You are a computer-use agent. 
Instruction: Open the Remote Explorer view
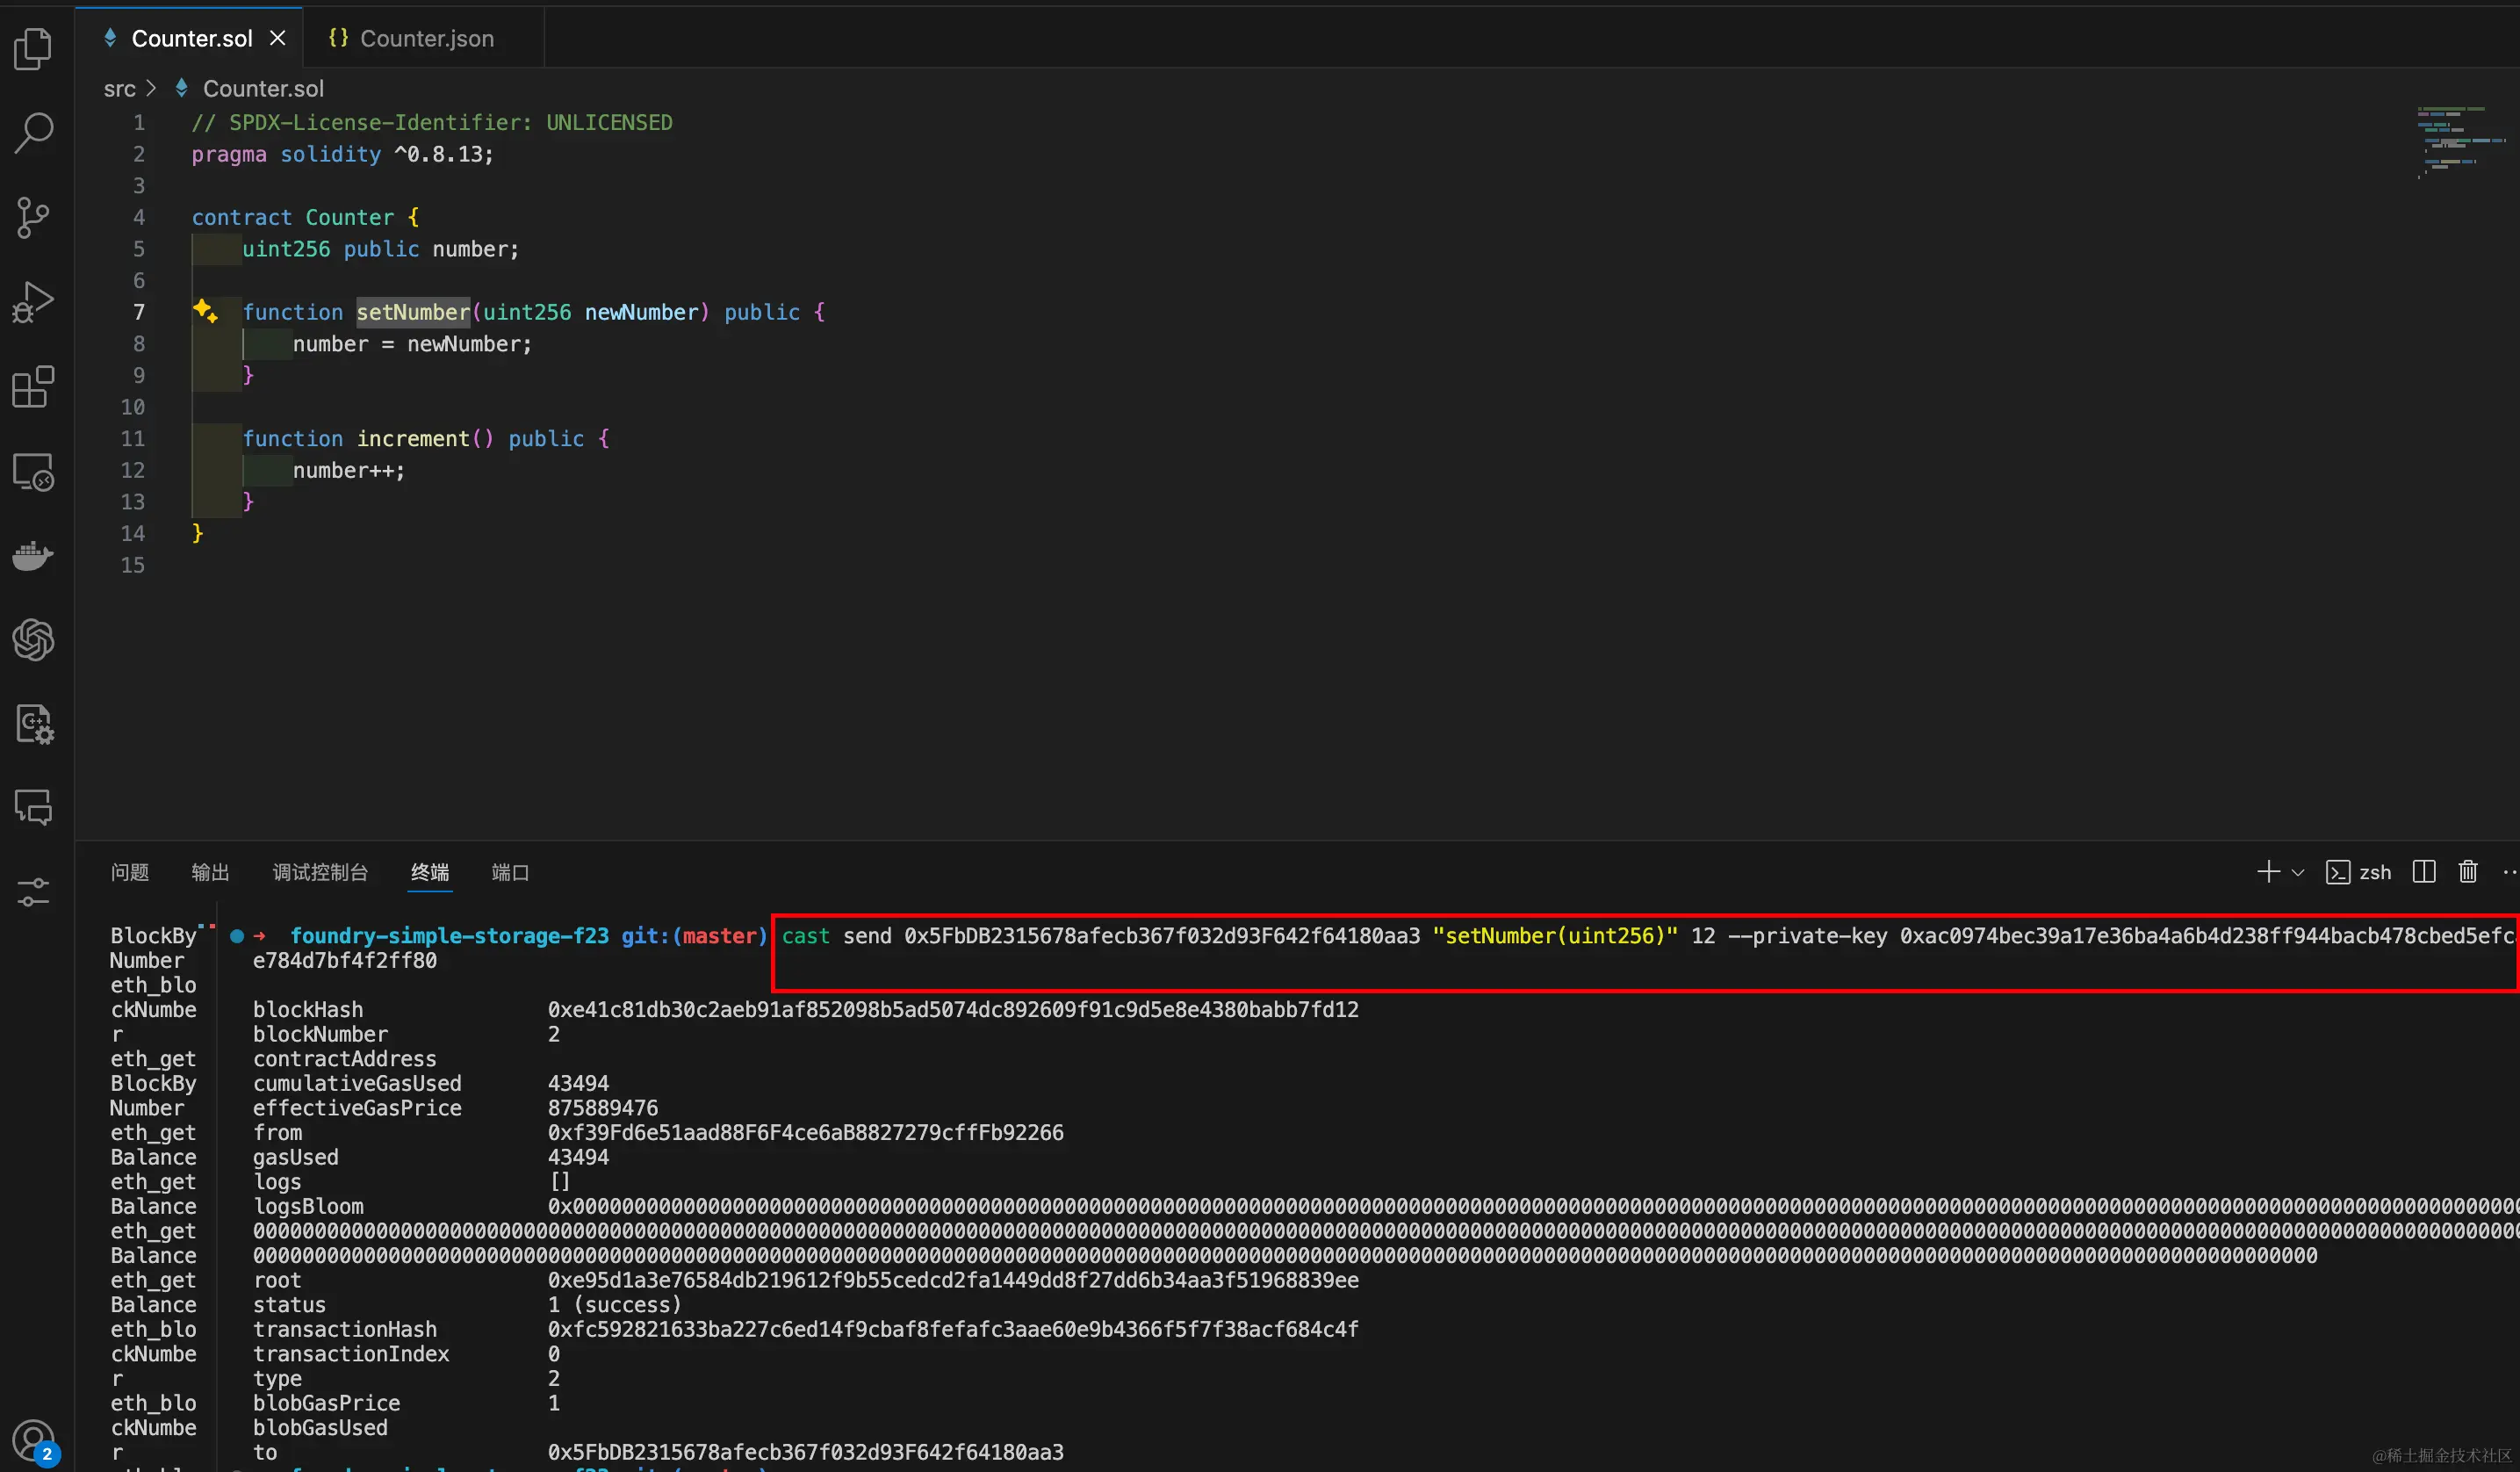(x=33, y=471)
